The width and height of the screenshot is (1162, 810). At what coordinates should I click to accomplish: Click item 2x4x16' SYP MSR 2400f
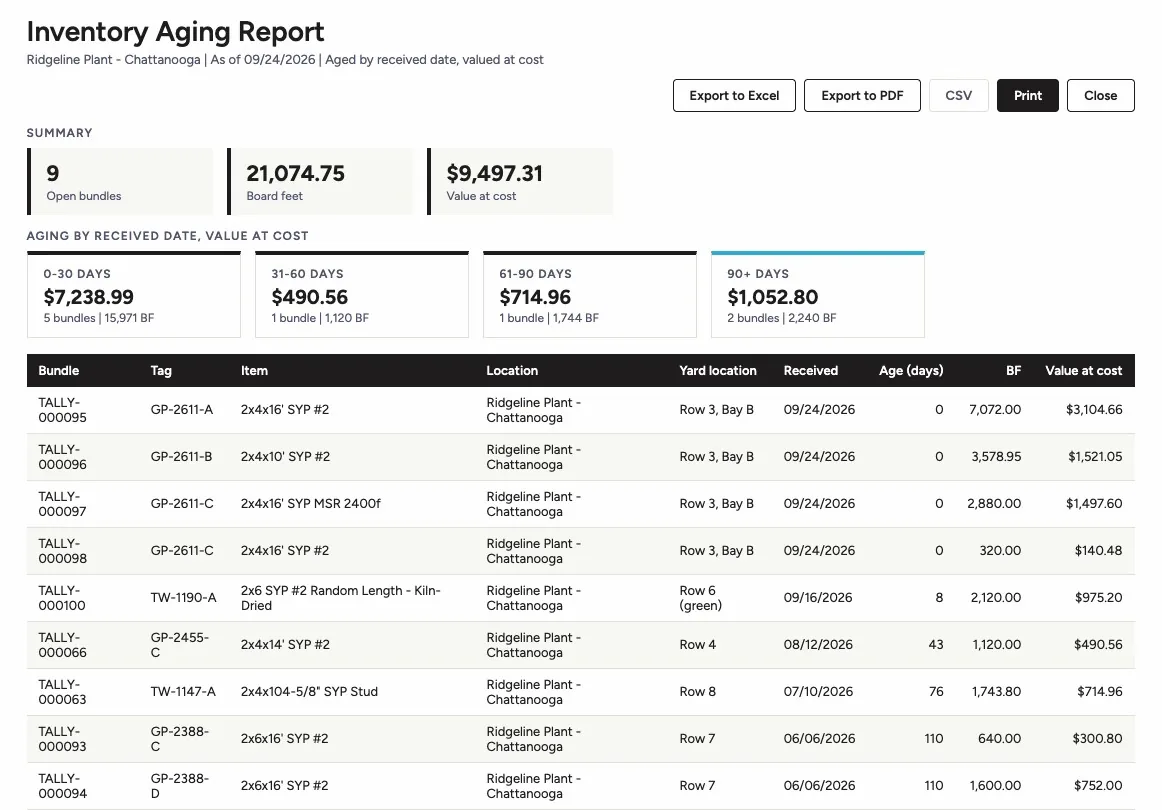pyautogui.click(x=311, y=504)
